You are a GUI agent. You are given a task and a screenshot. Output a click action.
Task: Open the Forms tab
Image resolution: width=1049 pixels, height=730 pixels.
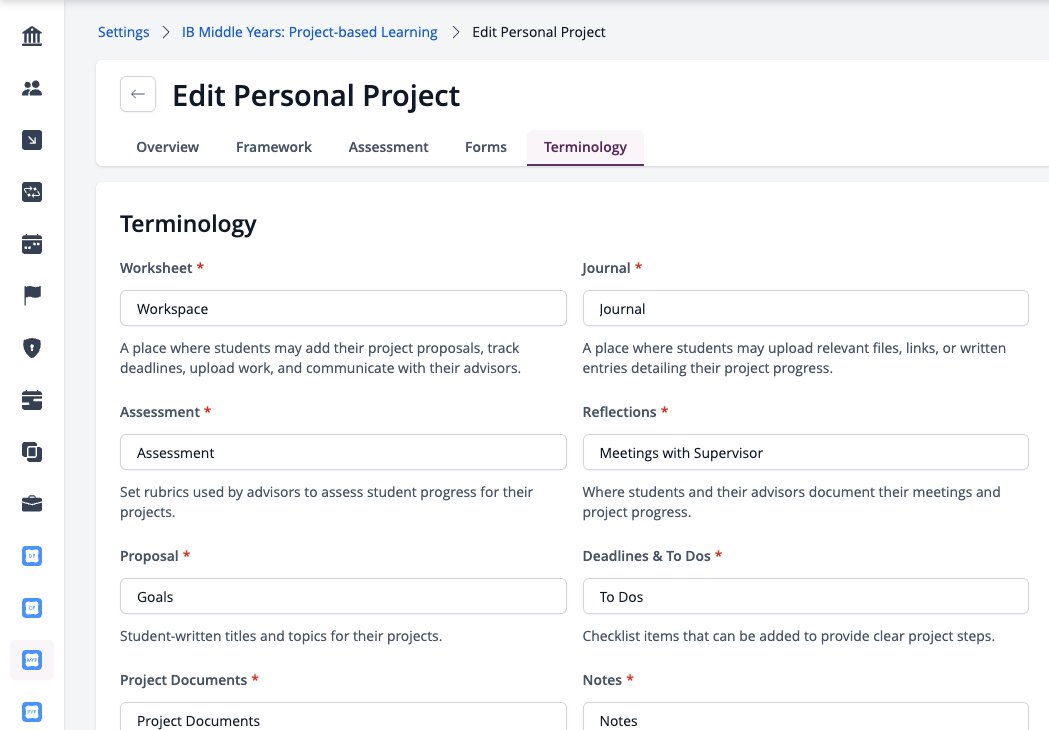click(x=486, y=147)
